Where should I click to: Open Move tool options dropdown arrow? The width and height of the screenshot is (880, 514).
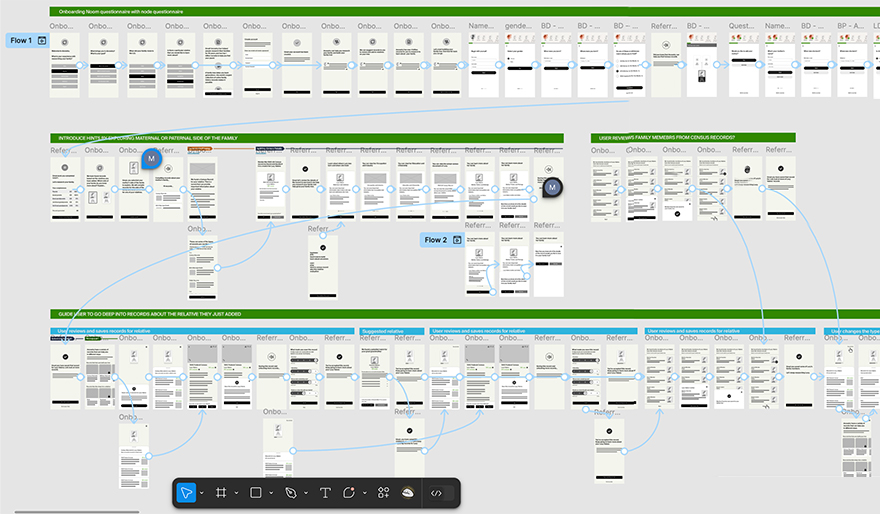click(203, 493)
